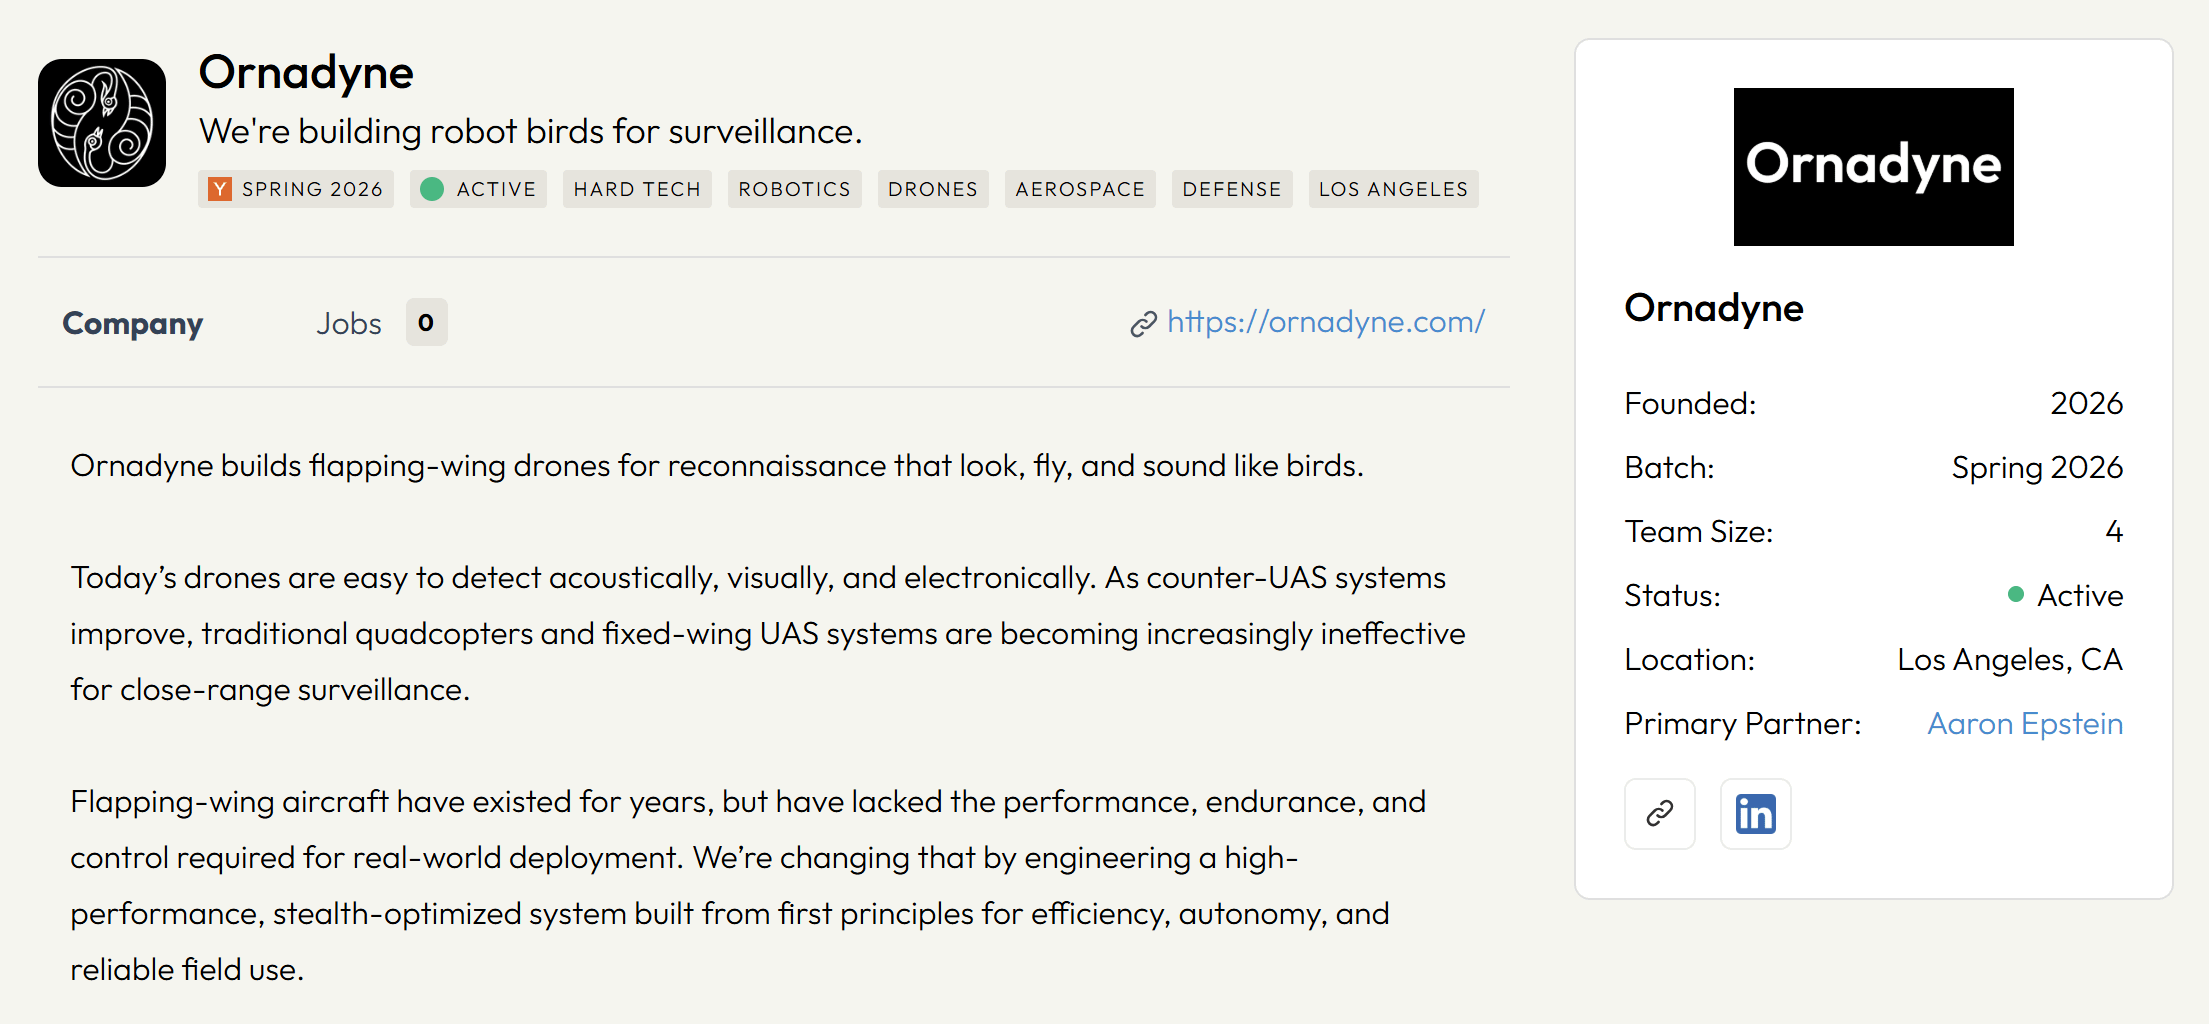Image resolution: width=2209 pixels, height=1024 pixels.
Task: Click the green Active status tag
Action: (x=478, y=189)
